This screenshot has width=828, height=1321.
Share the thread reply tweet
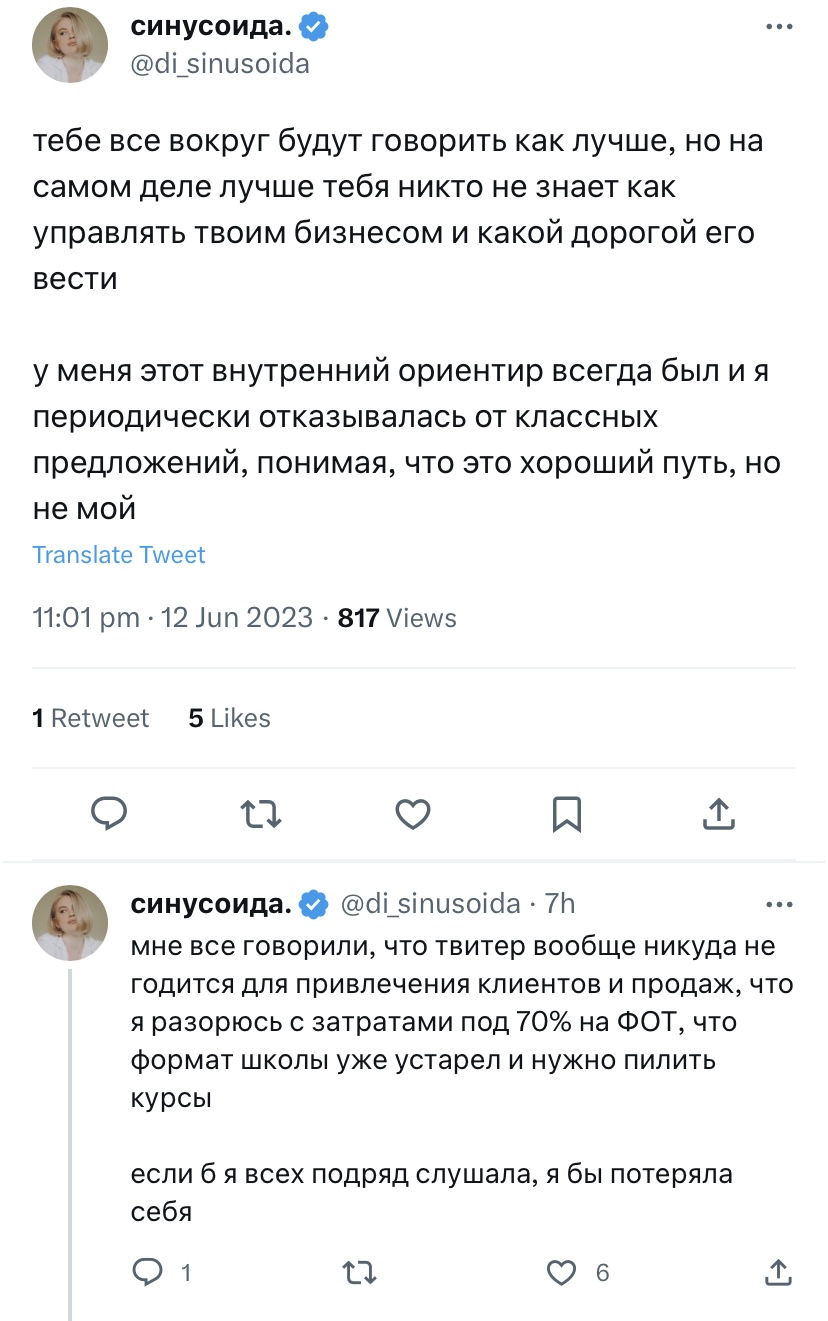coord(778,1272)
